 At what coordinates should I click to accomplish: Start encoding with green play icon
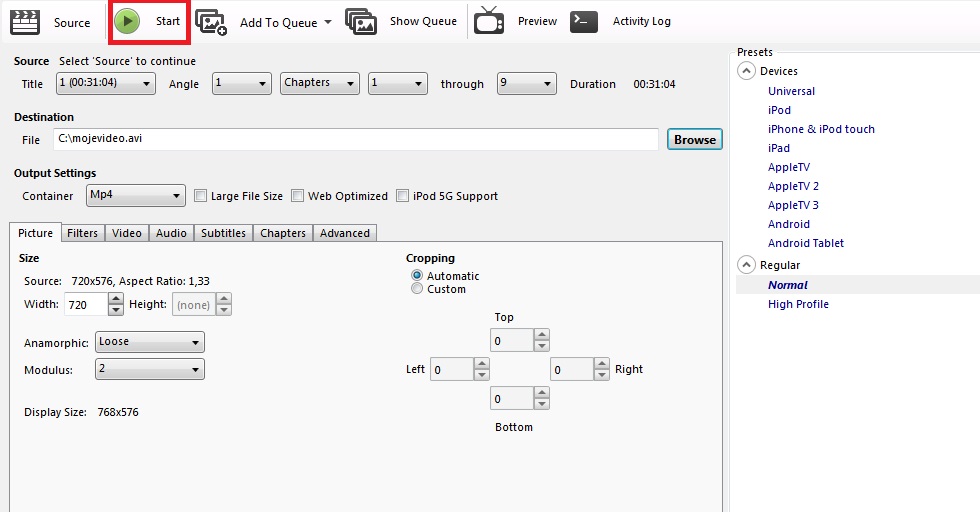[128, 21]
